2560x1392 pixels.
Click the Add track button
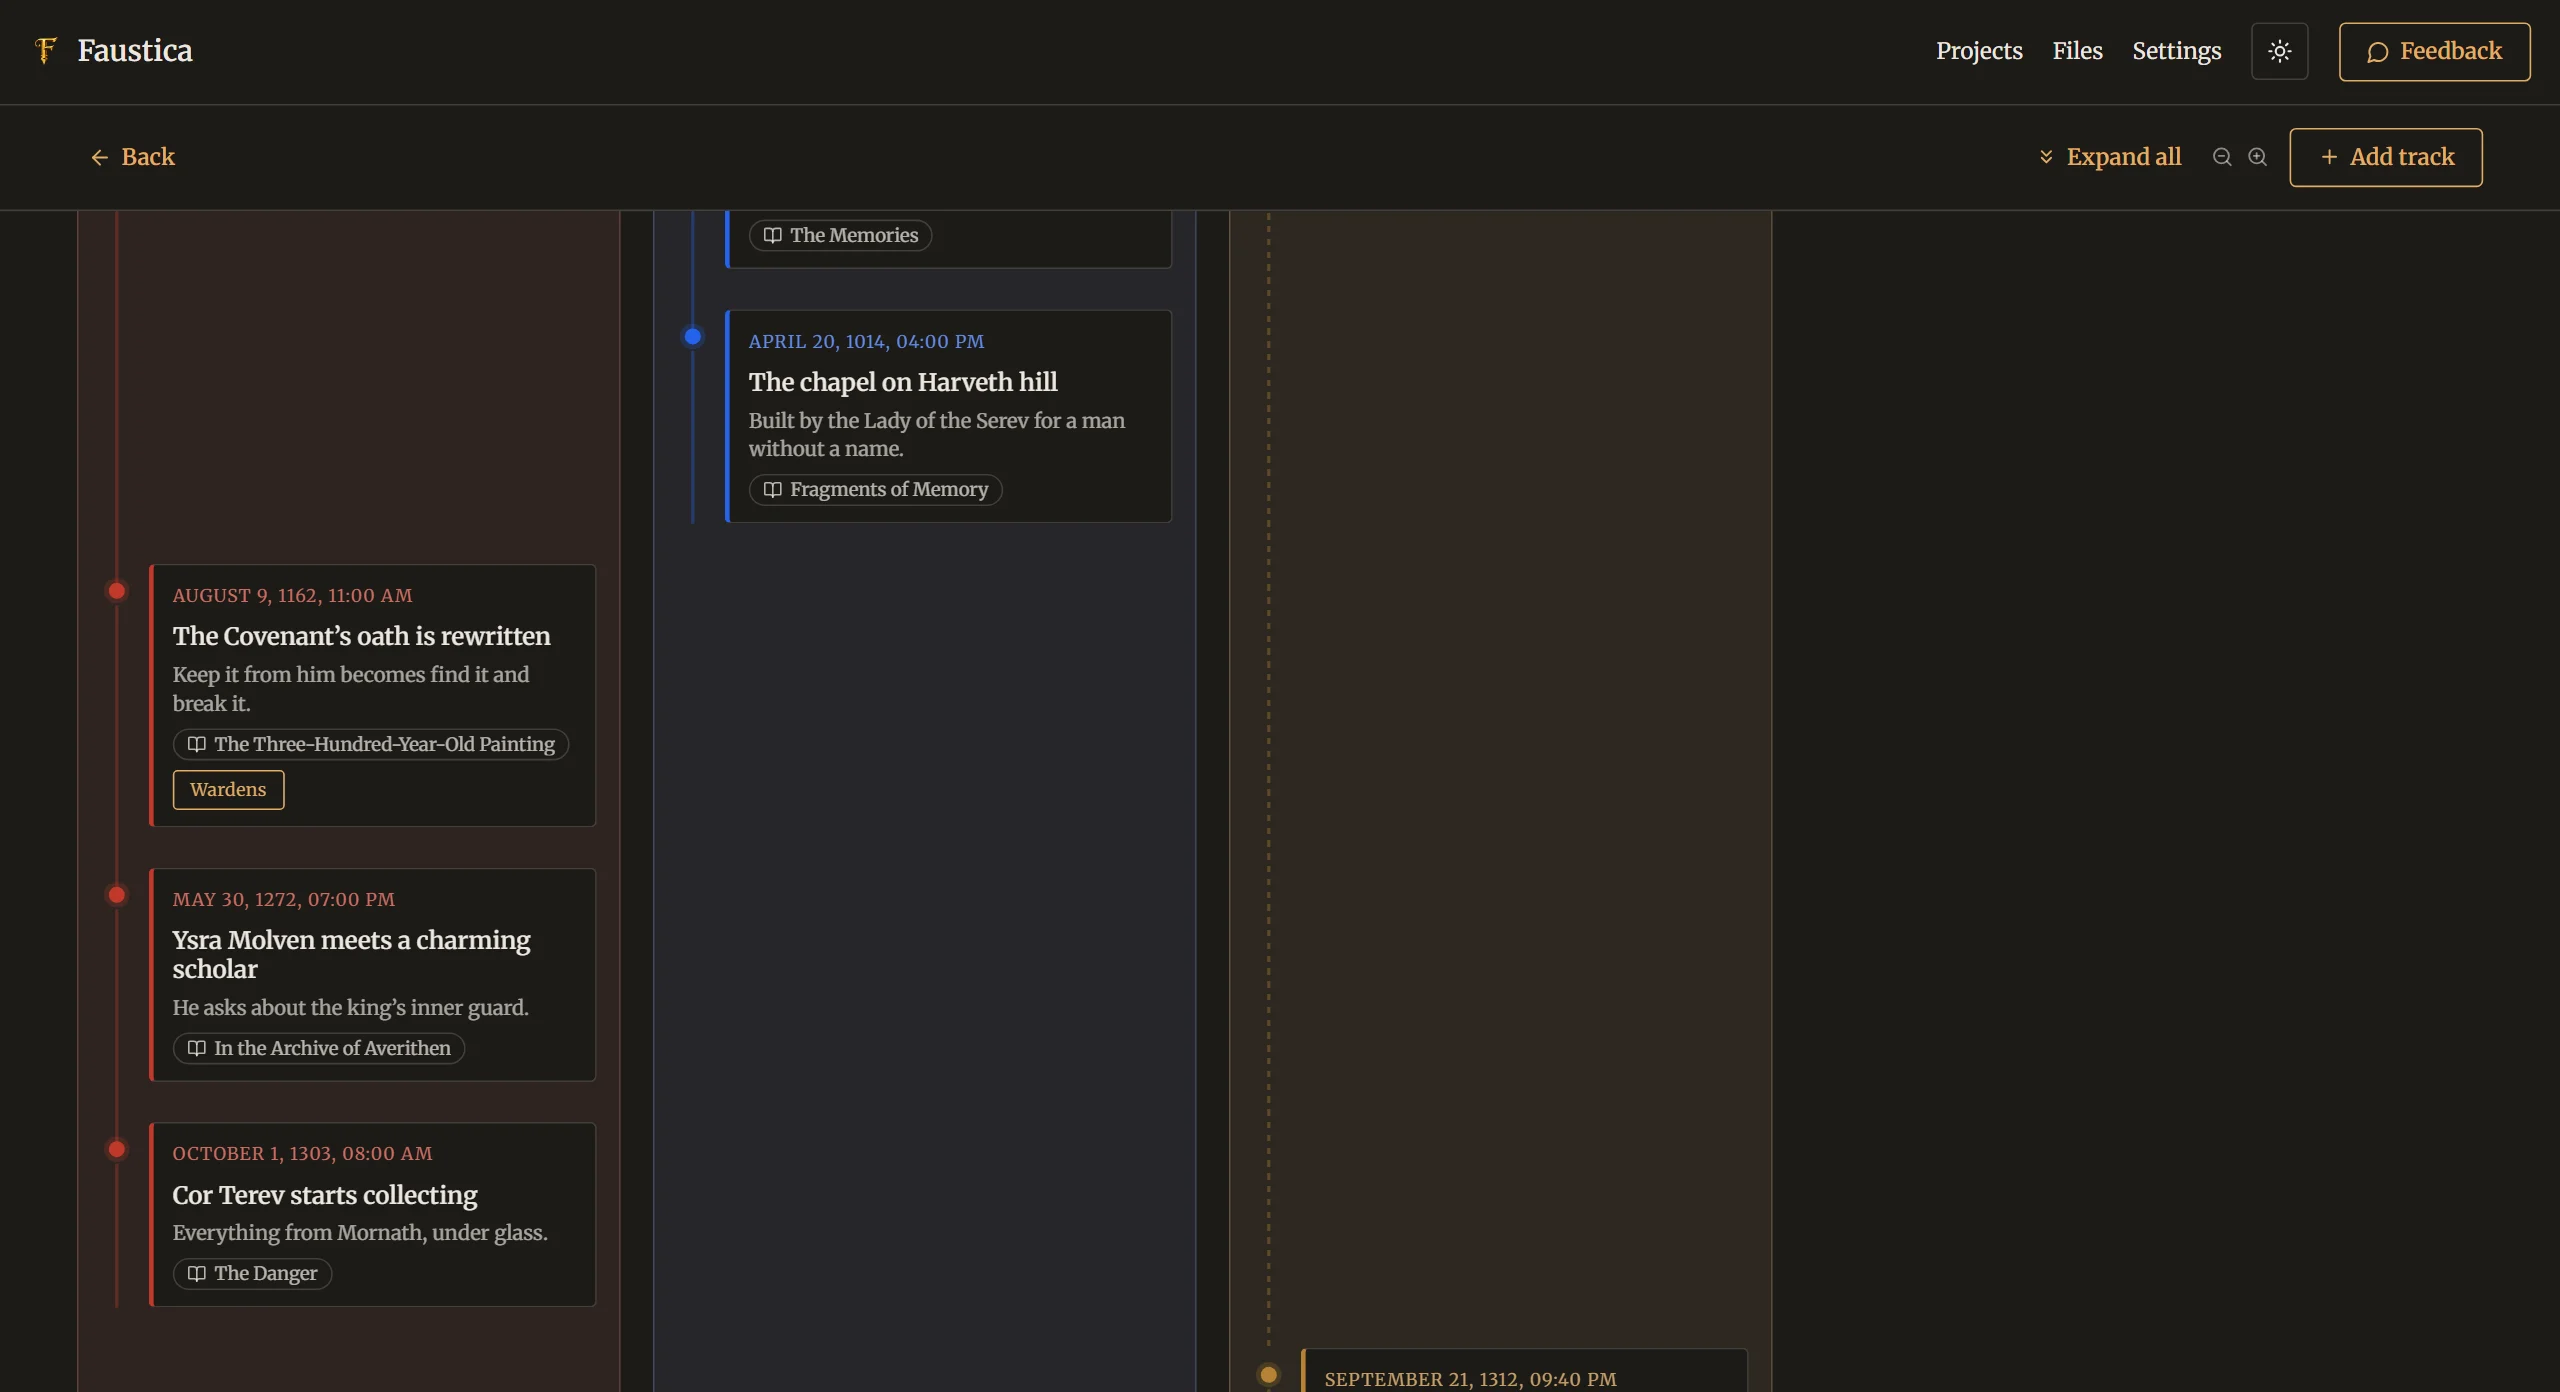pyautogui.click(x=2385, y=157)
